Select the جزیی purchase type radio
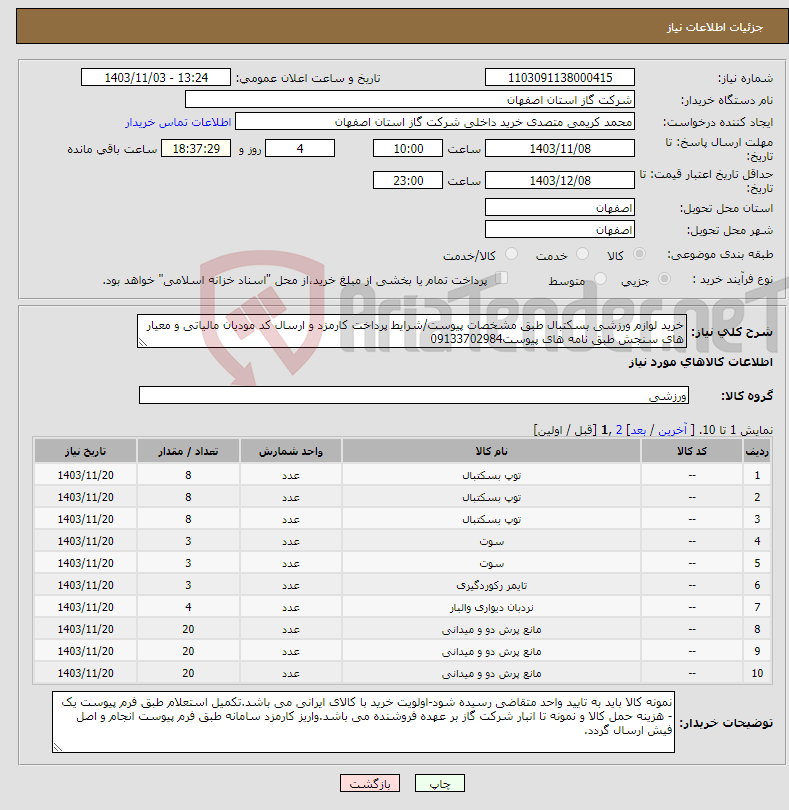 (664, 279)
